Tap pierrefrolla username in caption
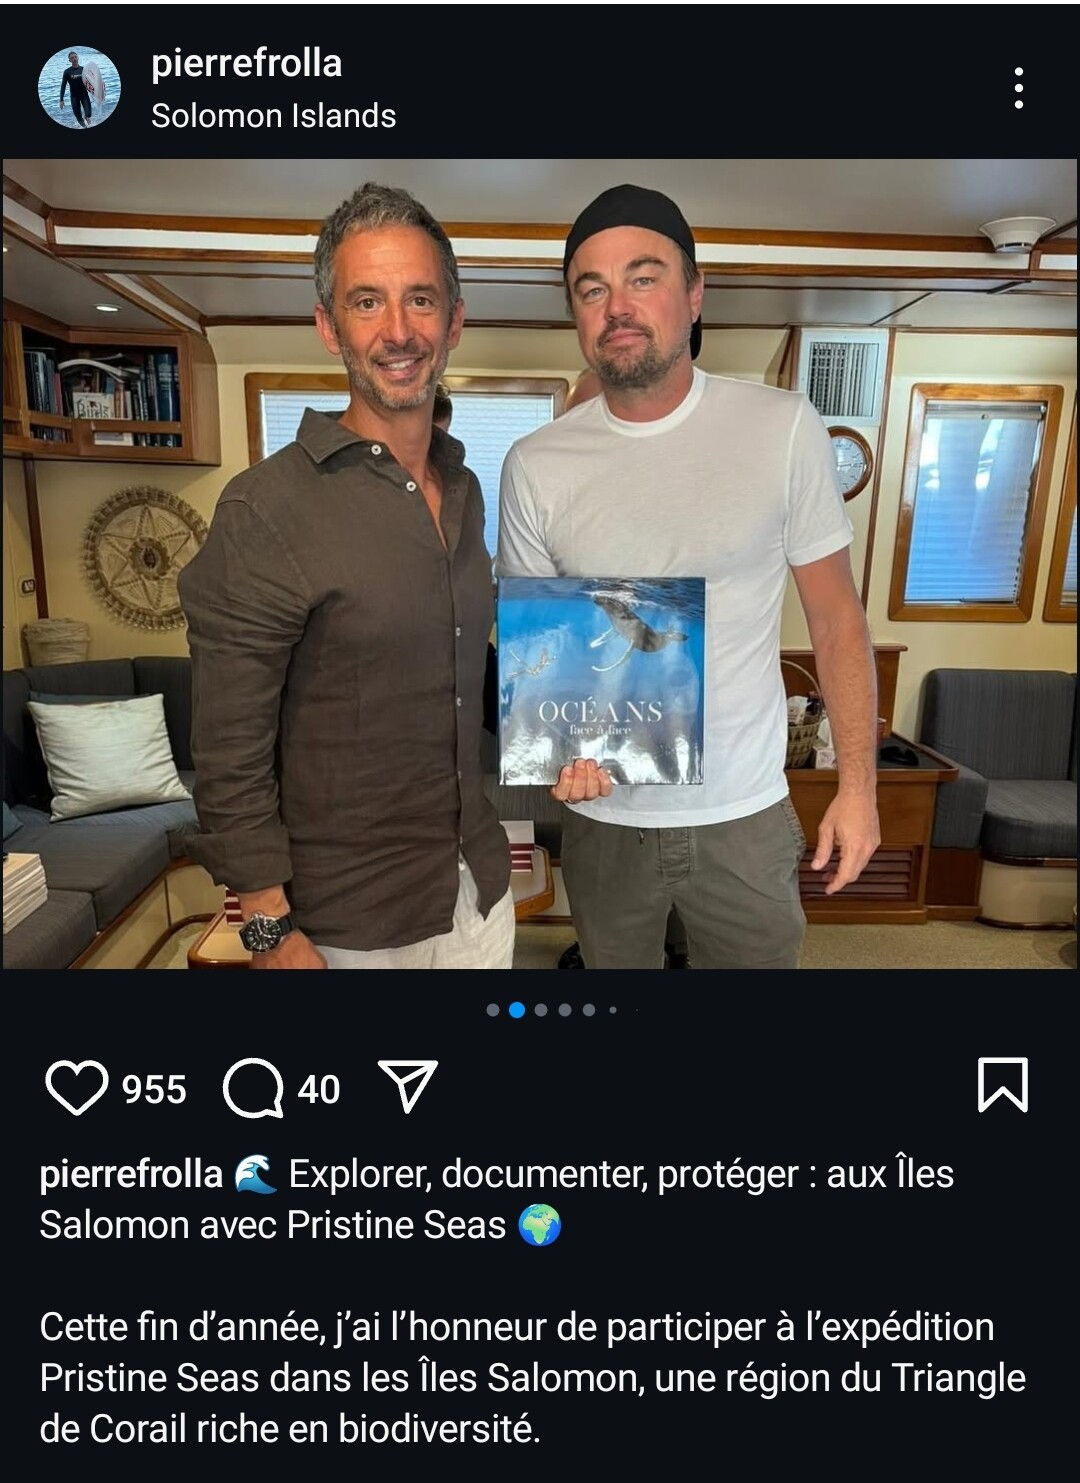1080x1483 pixels. tap(131, 1174)
